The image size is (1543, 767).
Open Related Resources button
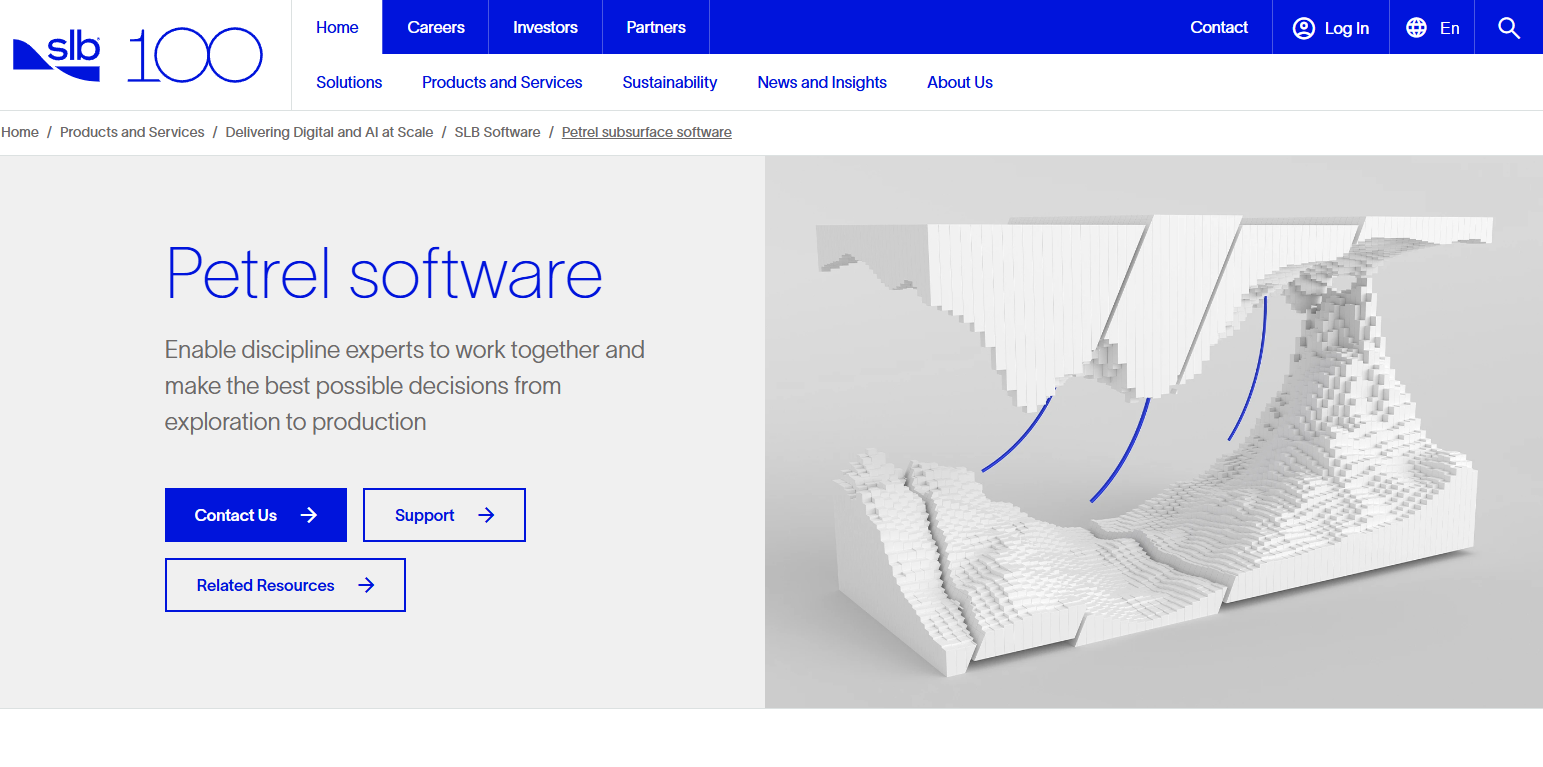point(285,585)
